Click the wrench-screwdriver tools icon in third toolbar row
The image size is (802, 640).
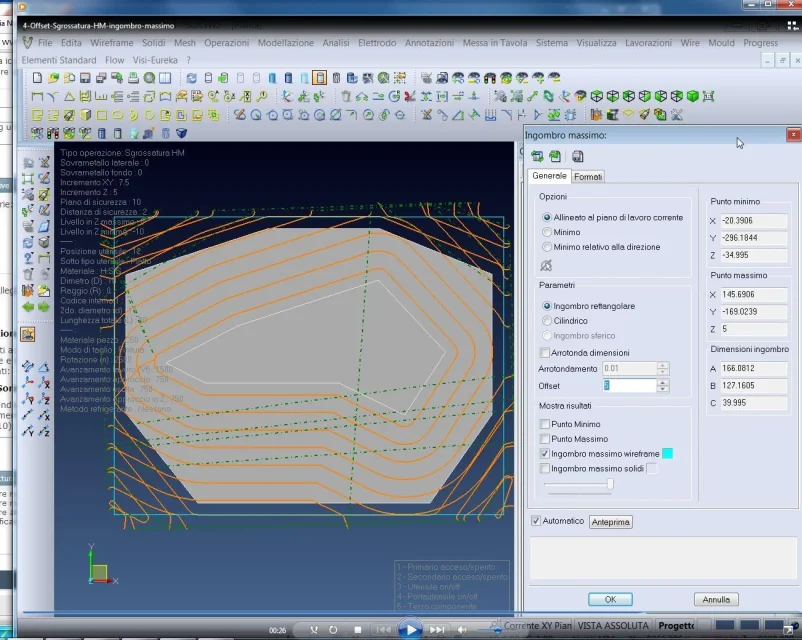click(x=677, y=115)
